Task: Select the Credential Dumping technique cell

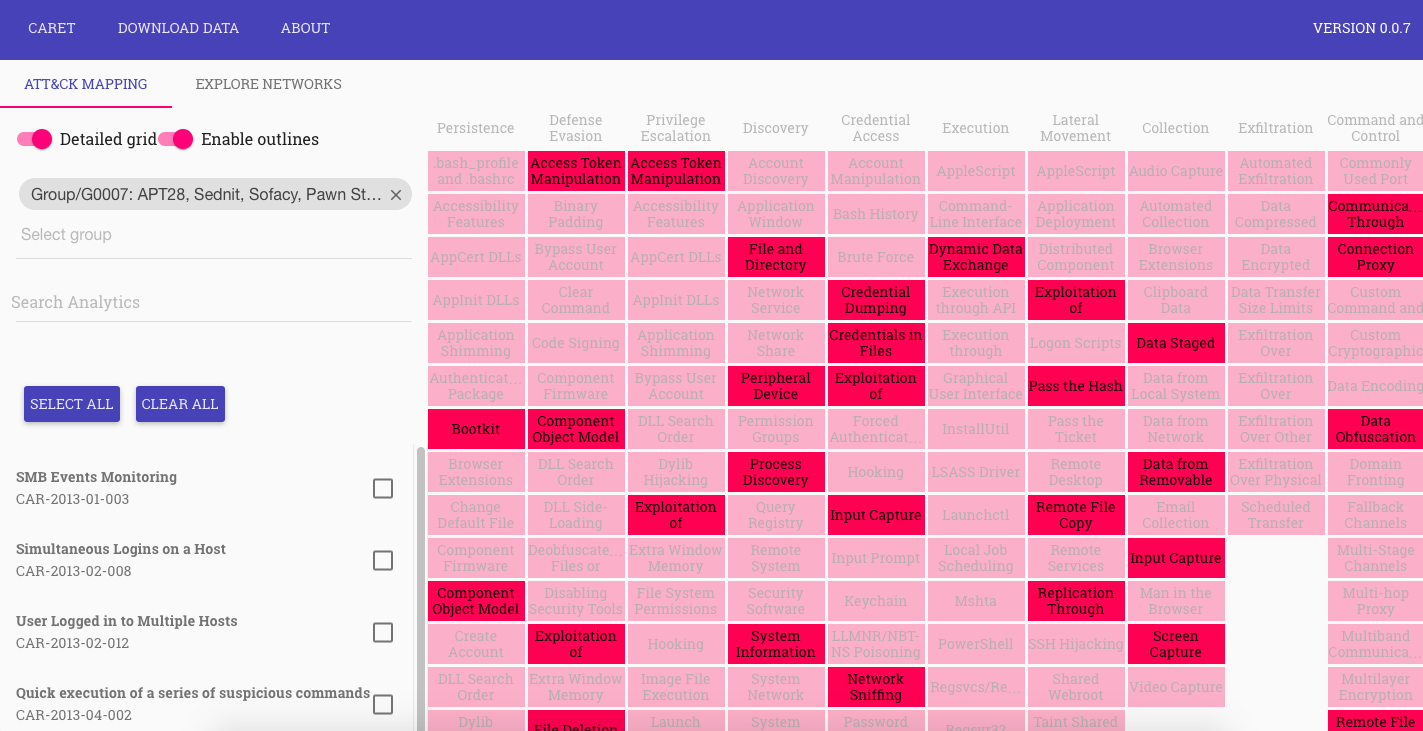Action: coord(876,300)
